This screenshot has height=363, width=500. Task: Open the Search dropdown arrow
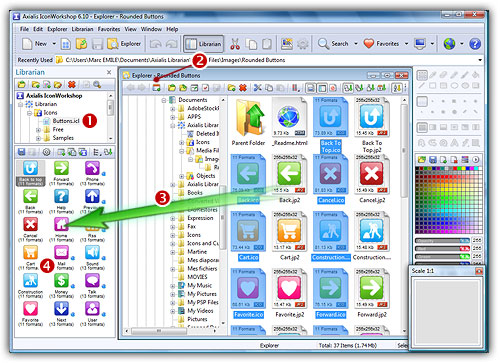tap(356, 44)
